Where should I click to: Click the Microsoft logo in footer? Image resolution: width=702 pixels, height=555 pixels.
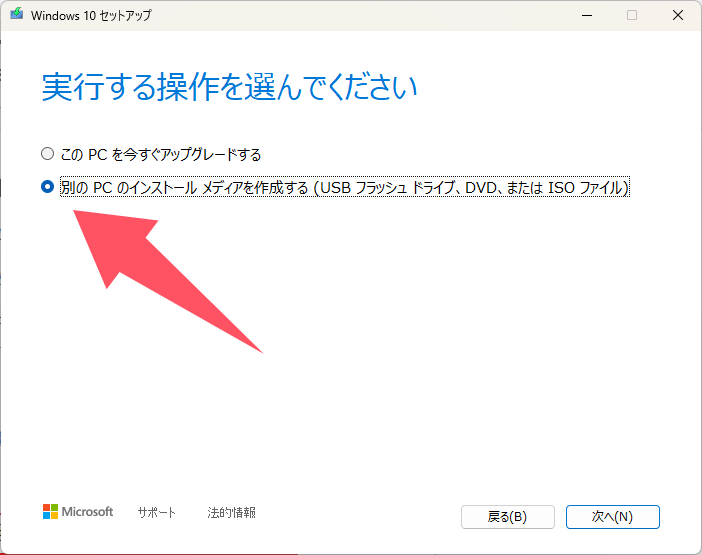click(78, 512)
